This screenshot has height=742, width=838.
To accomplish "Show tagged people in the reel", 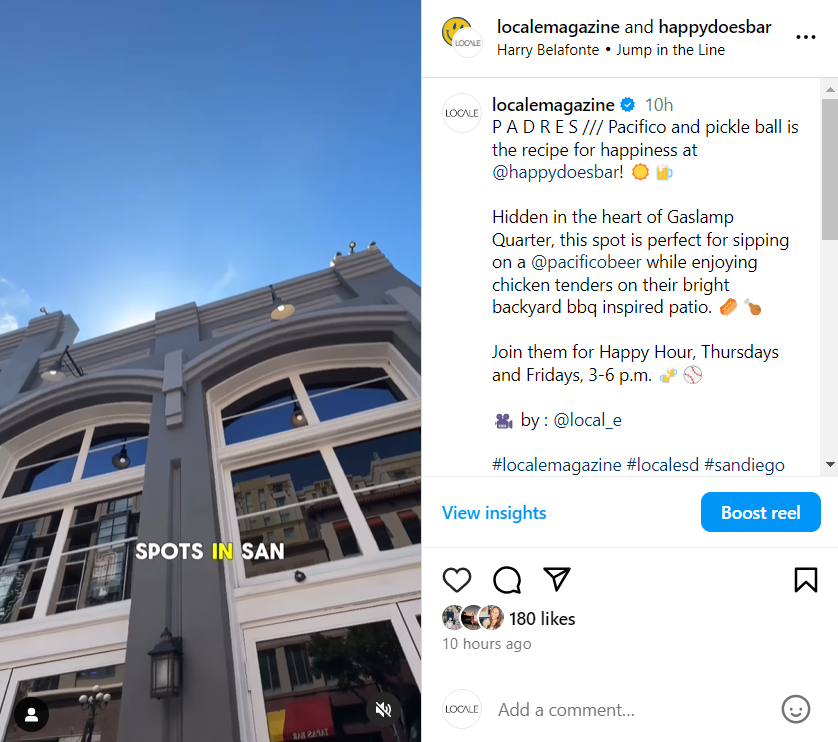I will (32, 715).
